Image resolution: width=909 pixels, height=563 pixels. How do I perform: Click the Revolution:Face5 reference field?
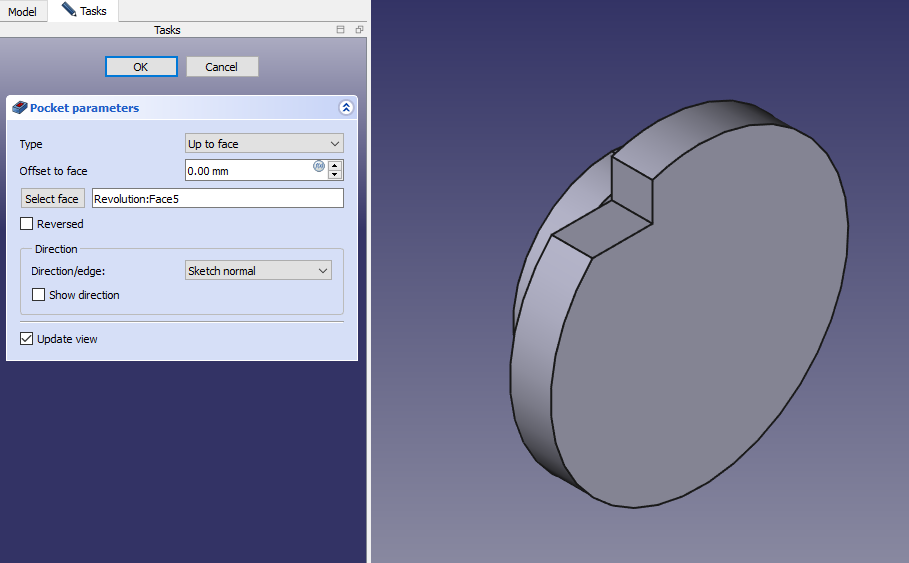(x=217, y=199)
